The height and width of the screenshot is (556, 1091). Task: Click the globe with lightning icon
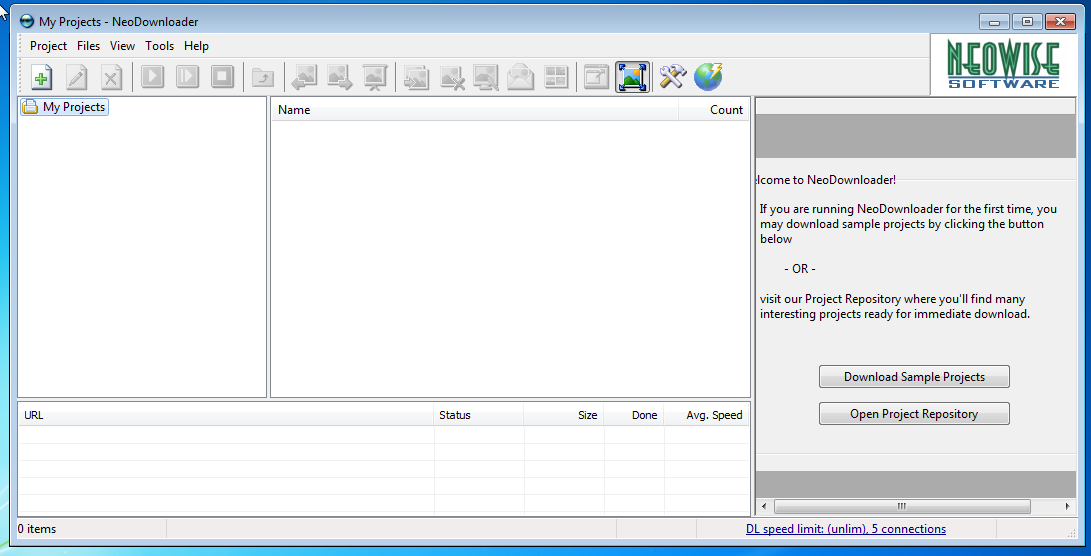point(708,77)
